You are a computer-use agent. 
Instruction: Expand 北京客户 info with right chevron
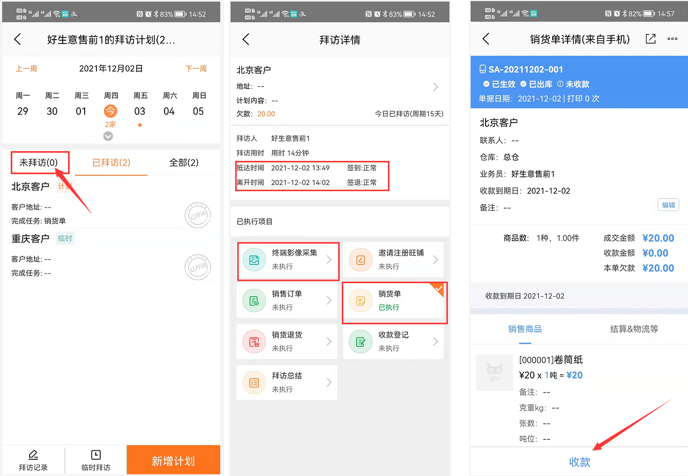[435, 87]
